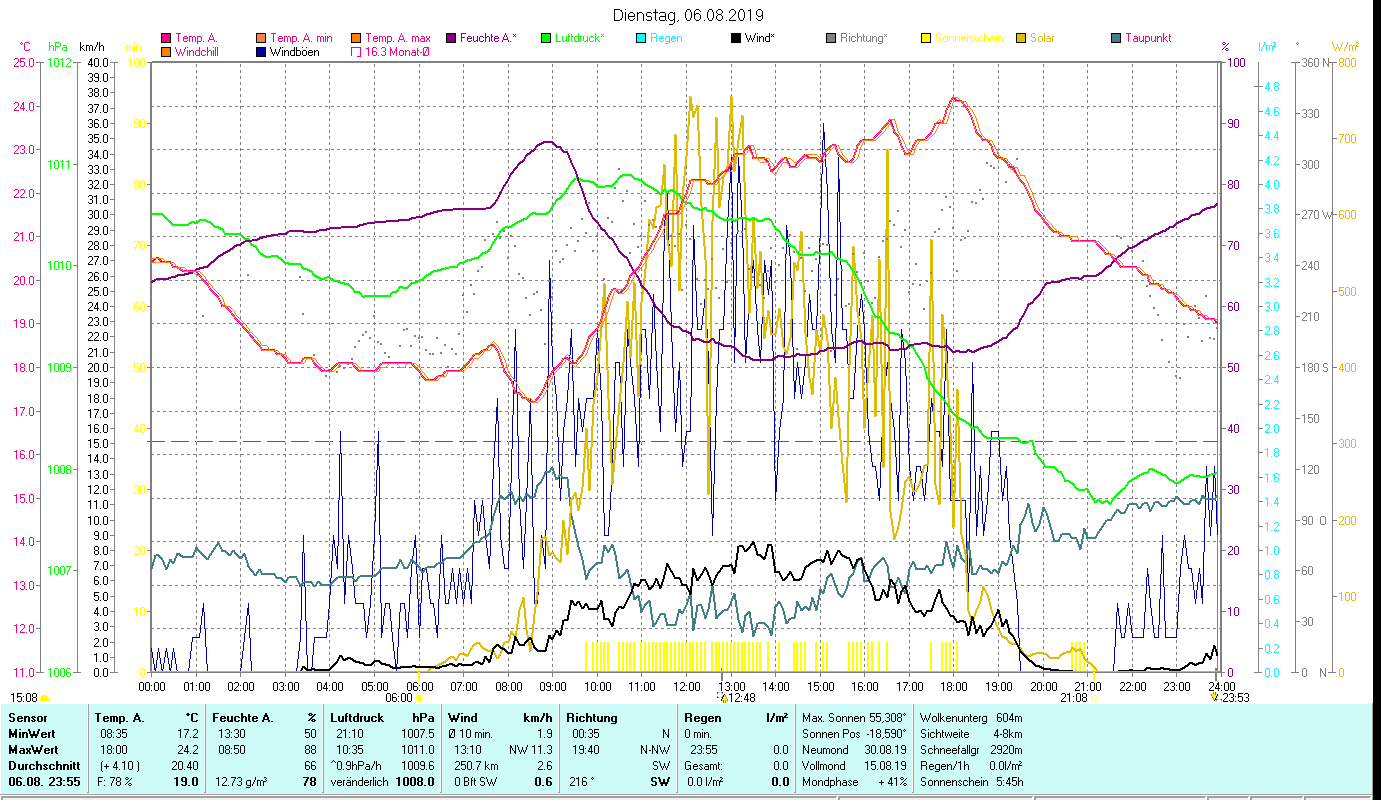This screenshot has height=800, width=1381.
Task: Click the 'MaxWert' row label
Action: [x=33, y=750]
